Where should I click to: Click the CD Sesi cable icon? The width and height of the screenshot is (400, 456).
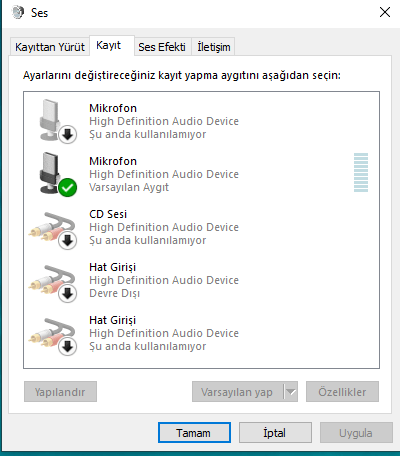(x=53, y=230)
